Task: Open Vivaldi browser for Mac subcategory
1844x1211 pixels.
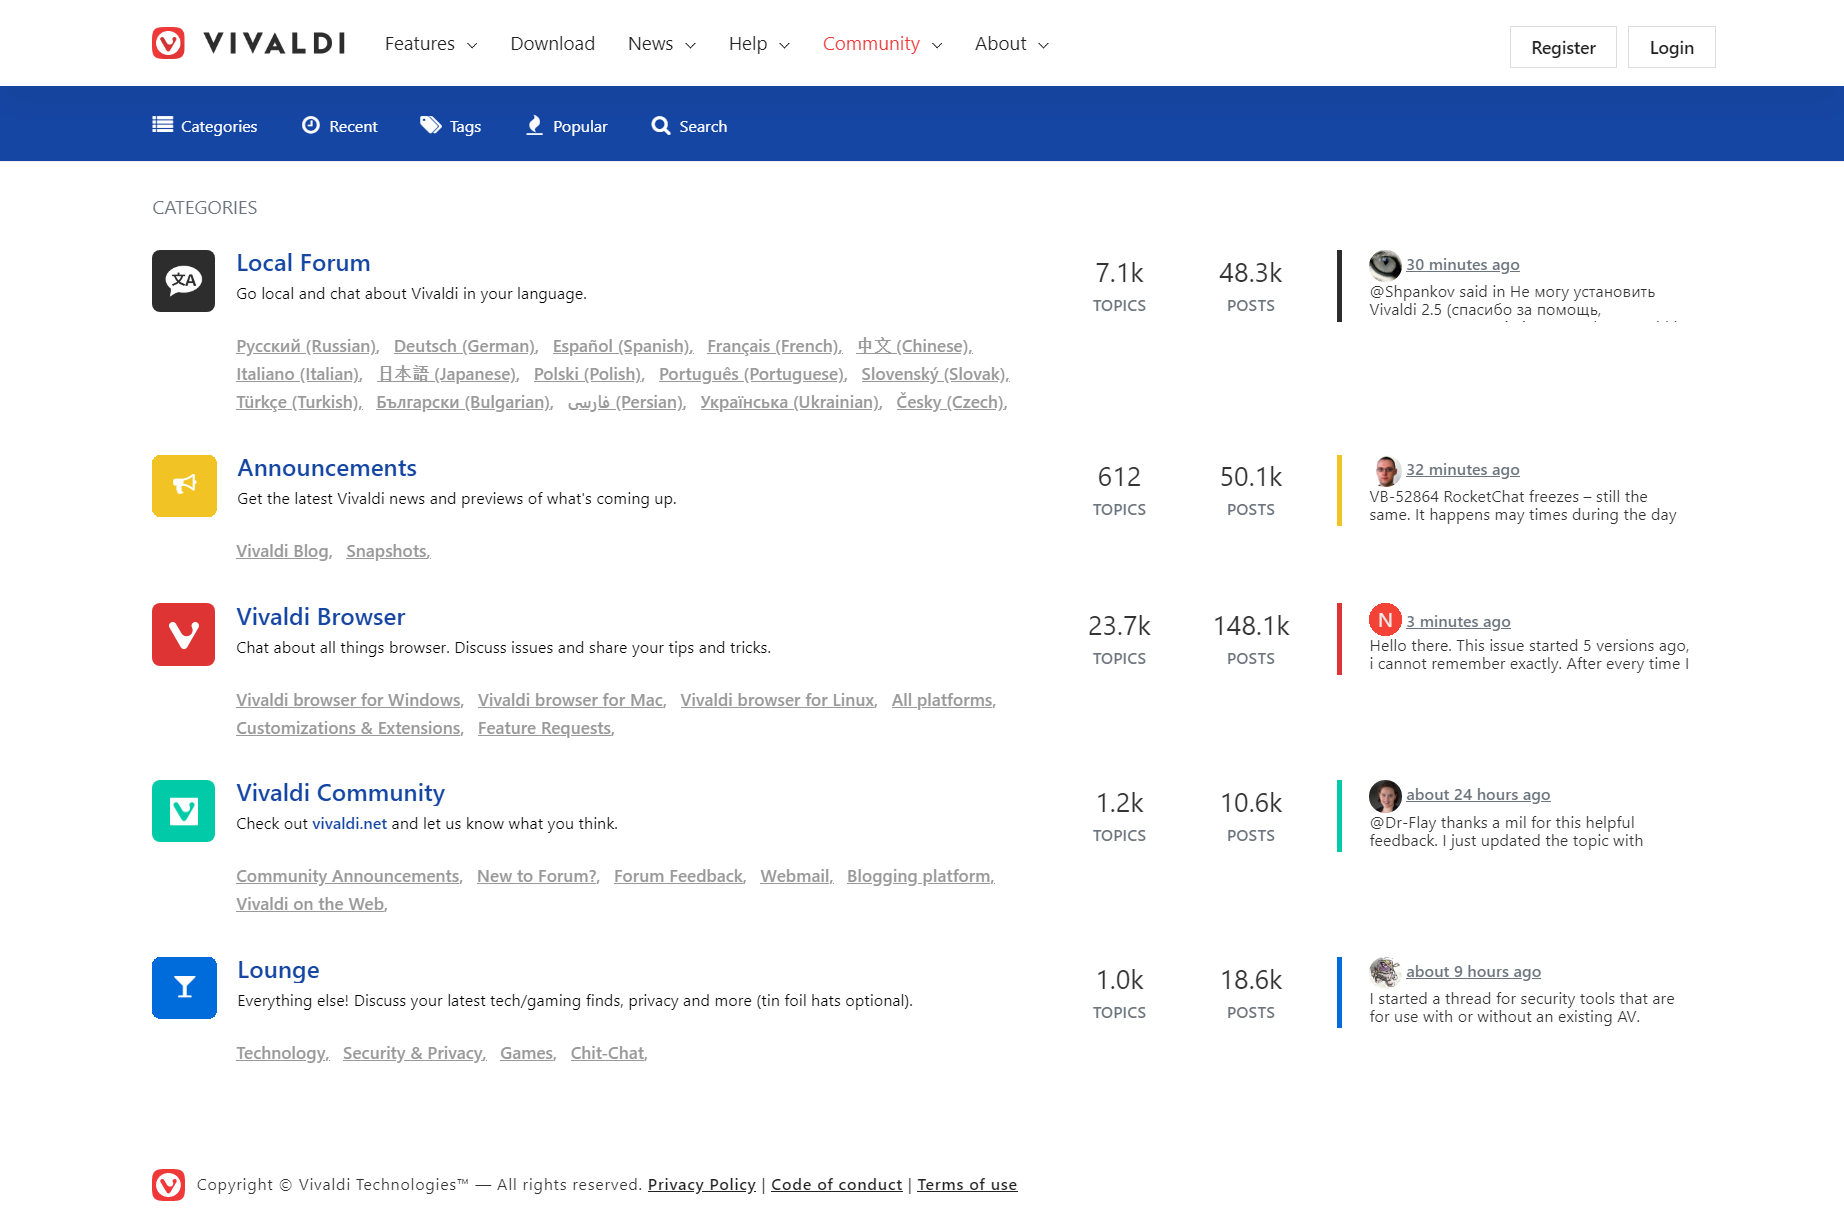Action: (572, 700)
